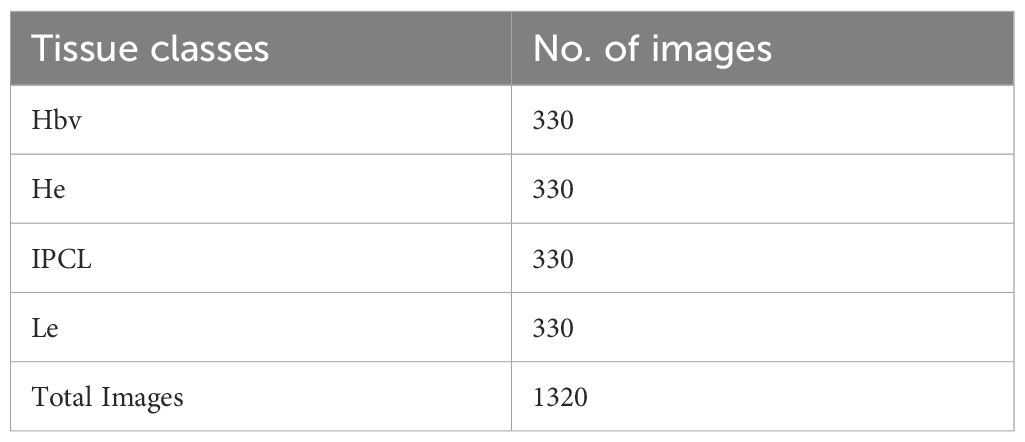Click the 330 value in He row
Screen dimensions: 1025x442
553,190
